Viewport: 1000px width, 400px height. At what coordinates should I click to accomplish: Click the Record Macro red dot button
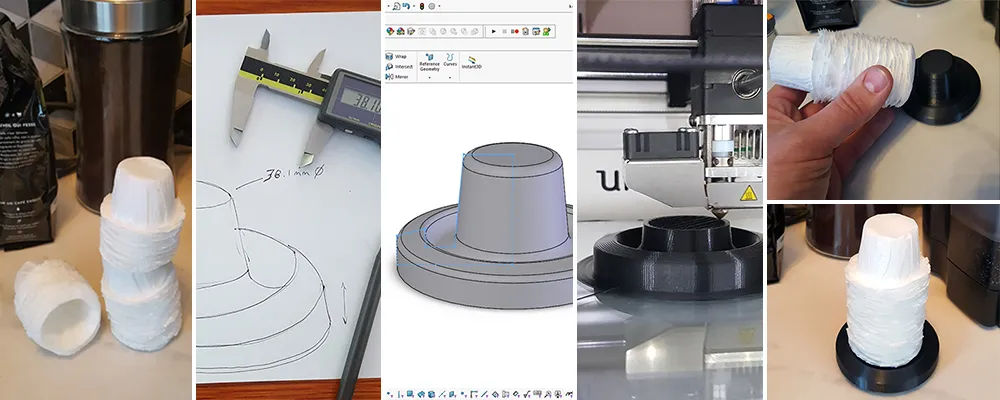(515, 31)
